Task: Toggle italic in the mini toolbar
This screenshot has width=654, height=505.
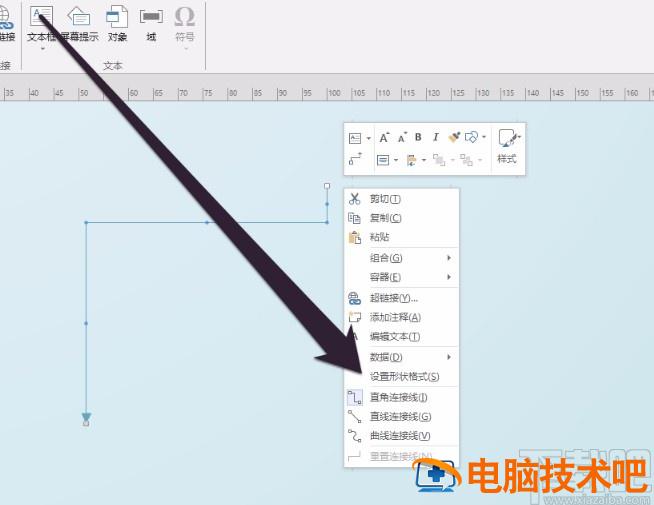Action: click(436, 137)
